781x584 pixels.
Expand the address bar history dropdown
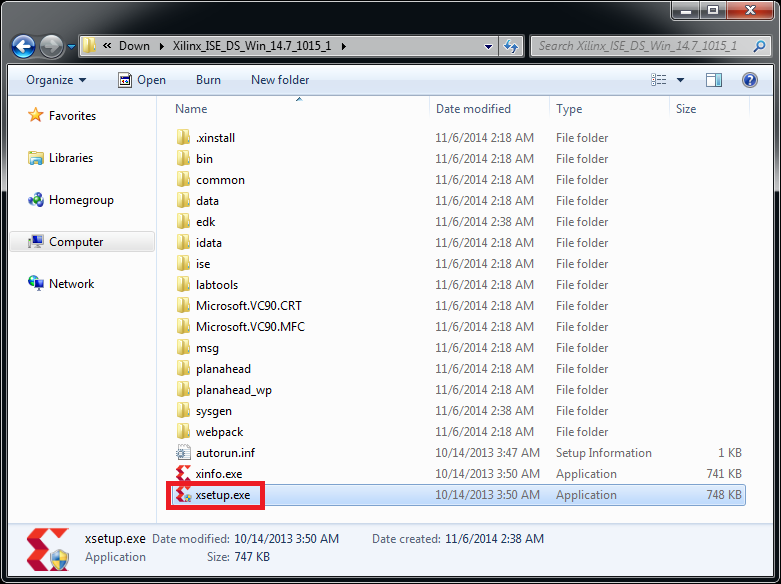point(488,46)
